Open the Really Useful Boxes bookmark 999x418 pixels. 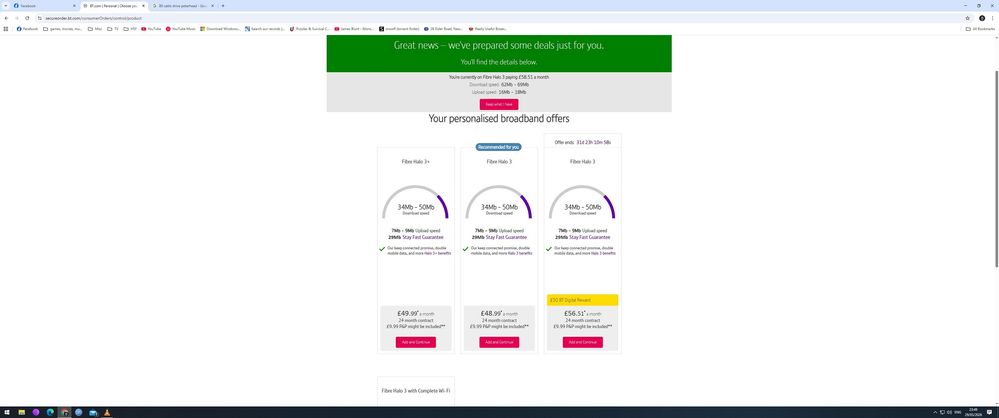coord(488,29)
